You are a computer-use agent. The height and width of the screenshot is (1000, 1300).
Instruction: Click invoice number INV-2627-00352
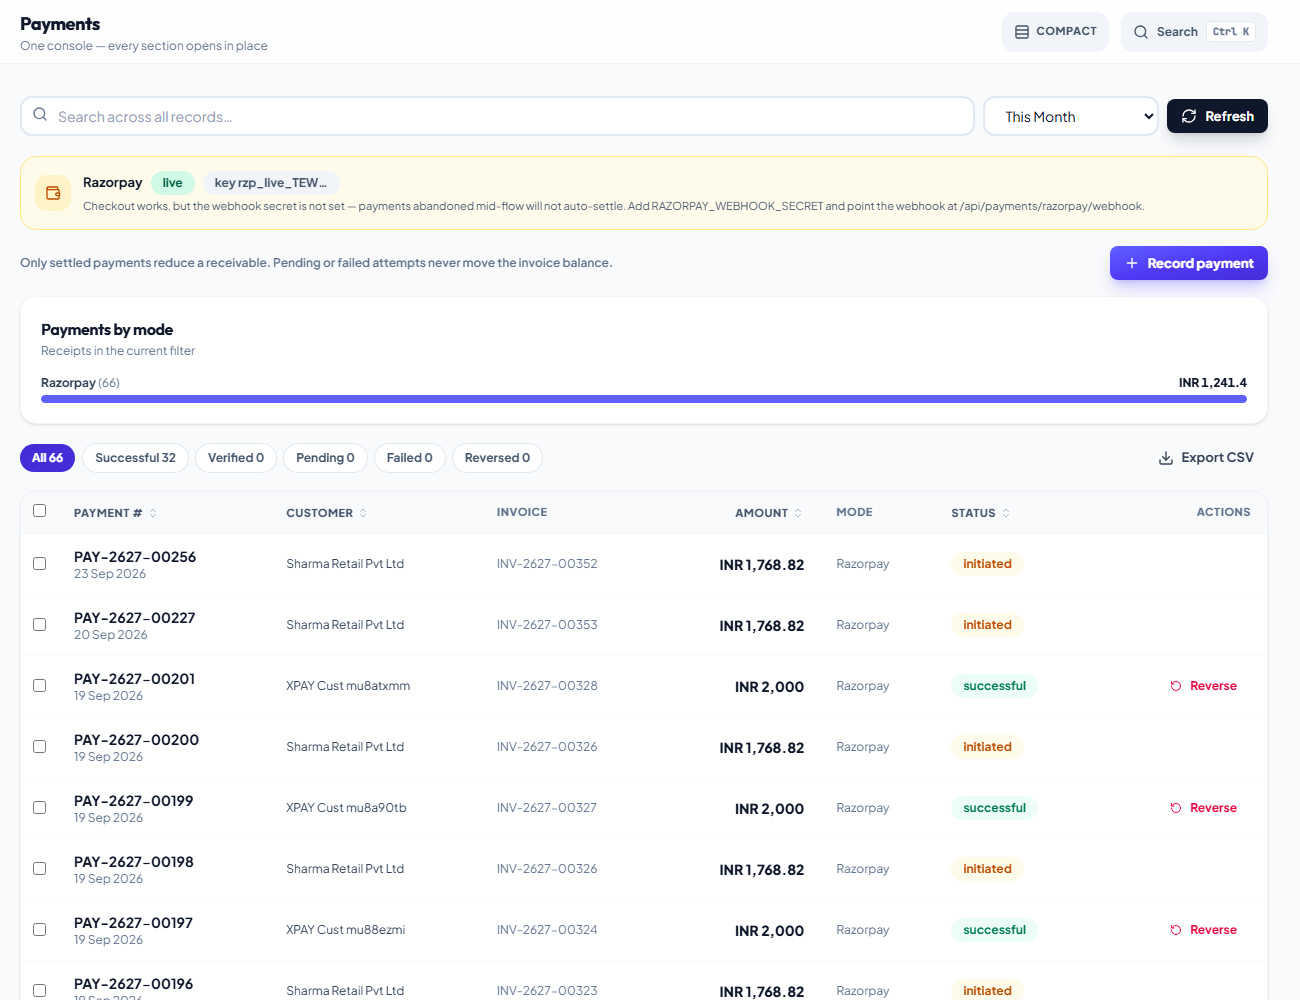click(547, 564)
